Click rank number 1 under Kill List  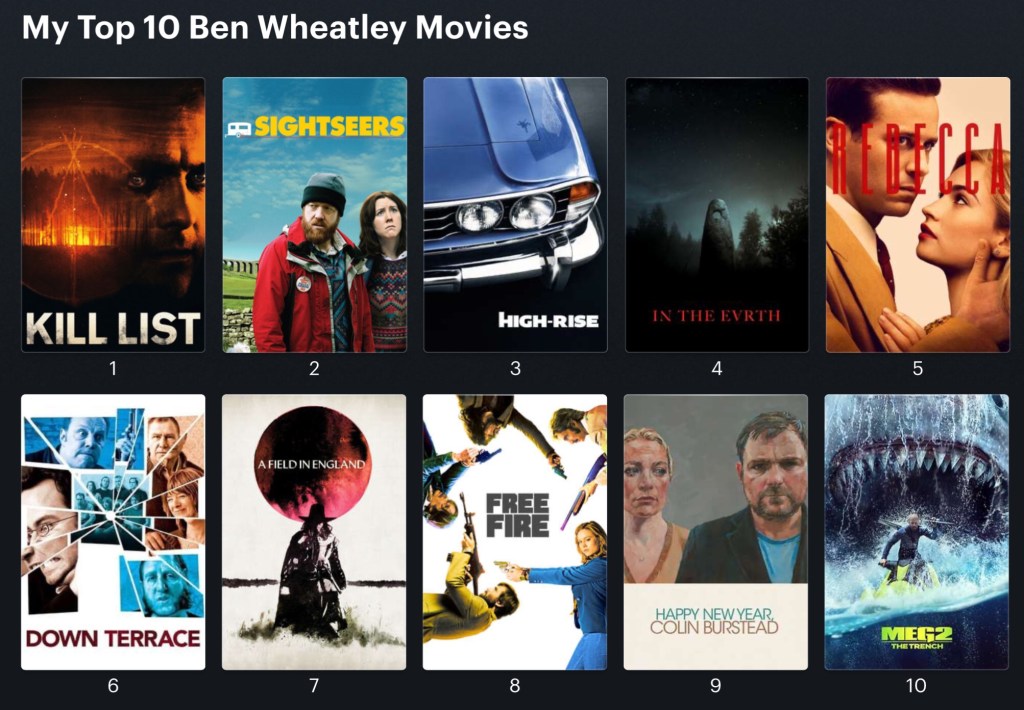tap(113, 368)
